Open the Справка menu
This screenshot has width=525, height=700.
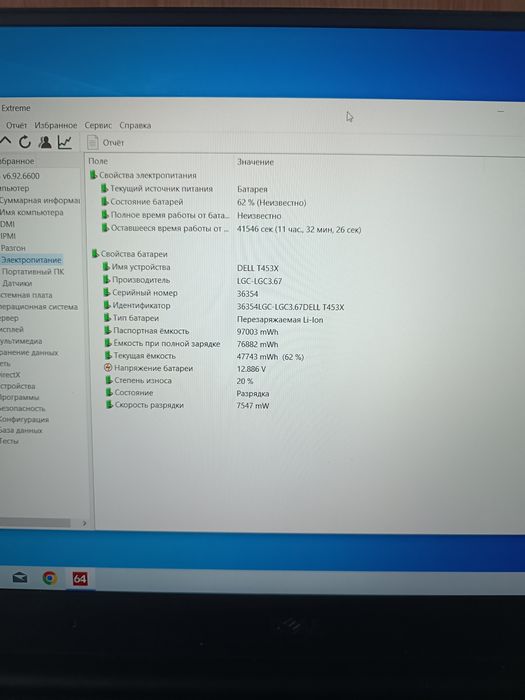click(x=135, y=125)
